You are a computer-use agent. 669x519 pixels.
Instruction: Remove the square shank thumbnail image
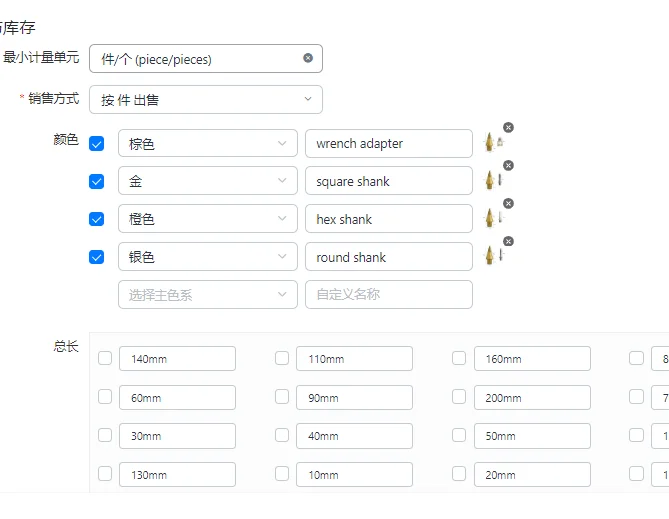coord(508,165)
